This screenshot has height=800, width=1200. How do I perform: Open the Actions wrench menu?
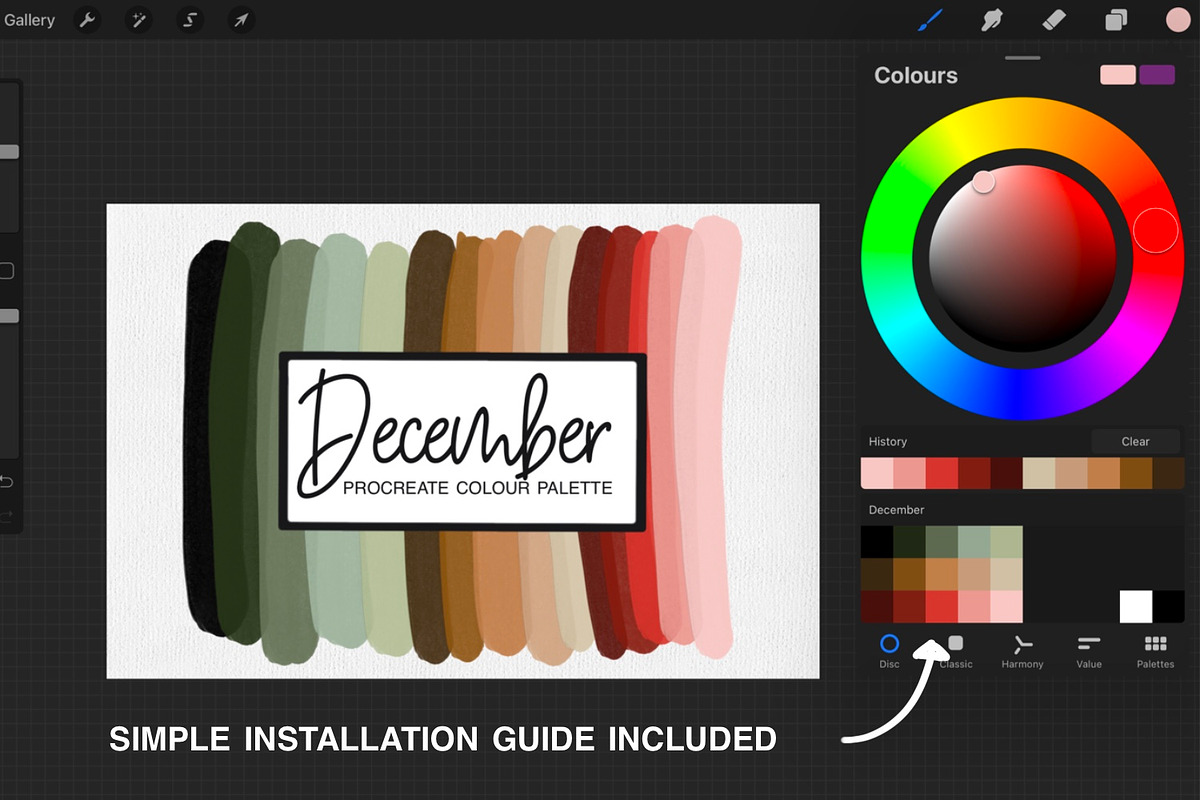click(x=88, y=20)
